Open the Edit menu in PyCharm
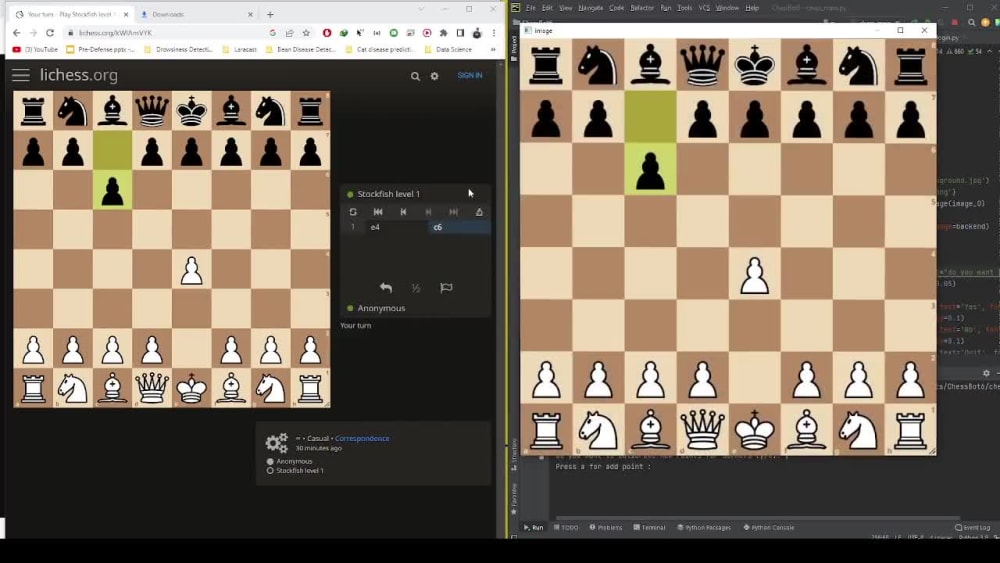Image resolution: width=1000 pixels, height=563 pixels. pos(547,8)
